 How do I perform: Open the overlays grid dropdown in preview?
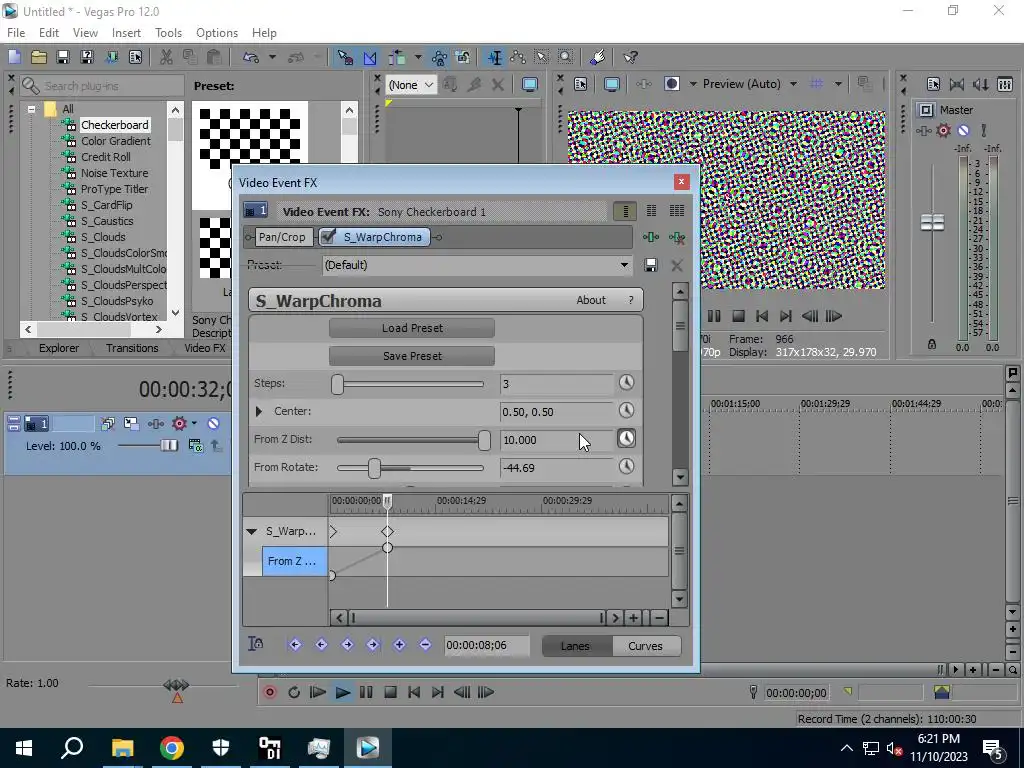point(838,84)
